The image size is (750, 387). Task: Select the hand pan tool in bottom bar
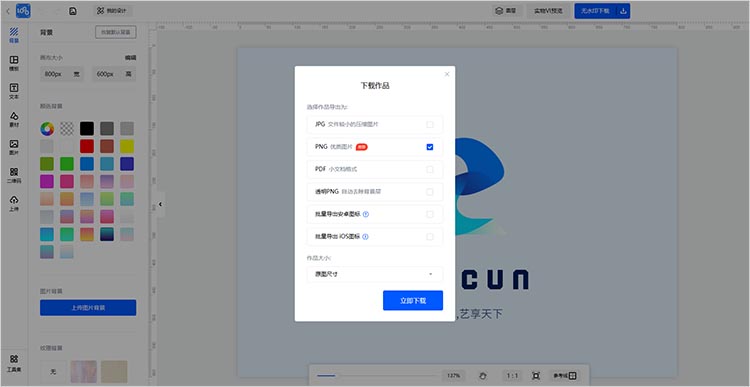tap(483, 376)
